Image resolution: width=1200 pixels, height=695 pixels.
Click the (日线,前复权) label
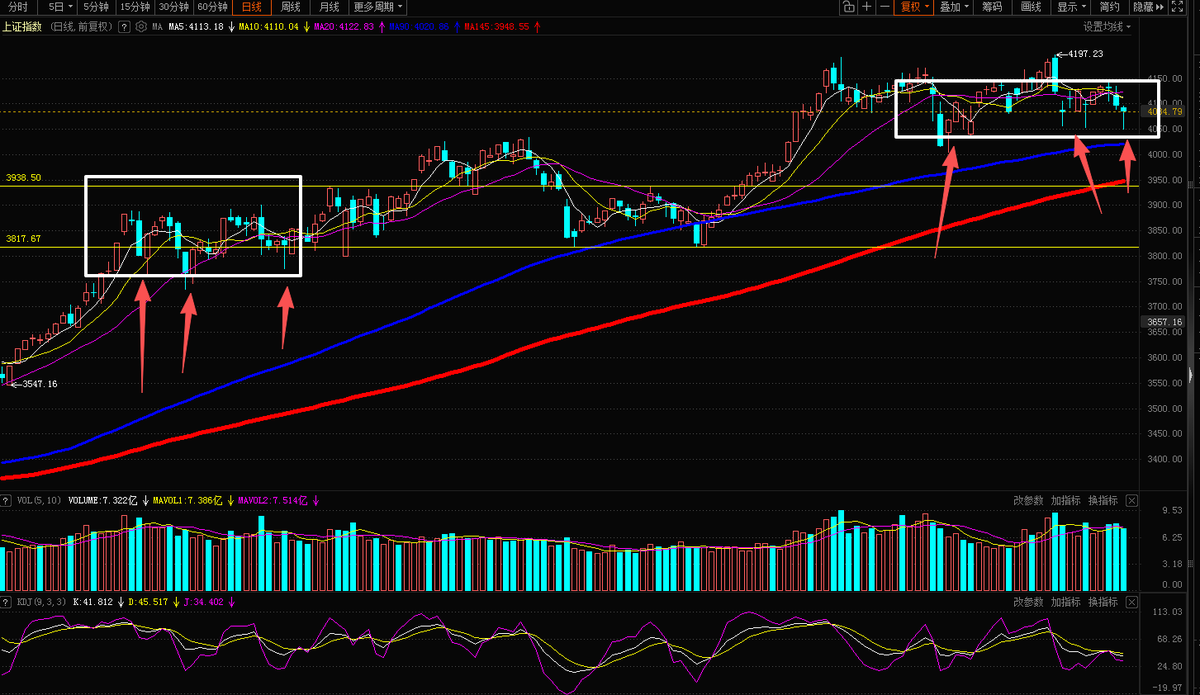pyautogui.click(x=81, y=27)
